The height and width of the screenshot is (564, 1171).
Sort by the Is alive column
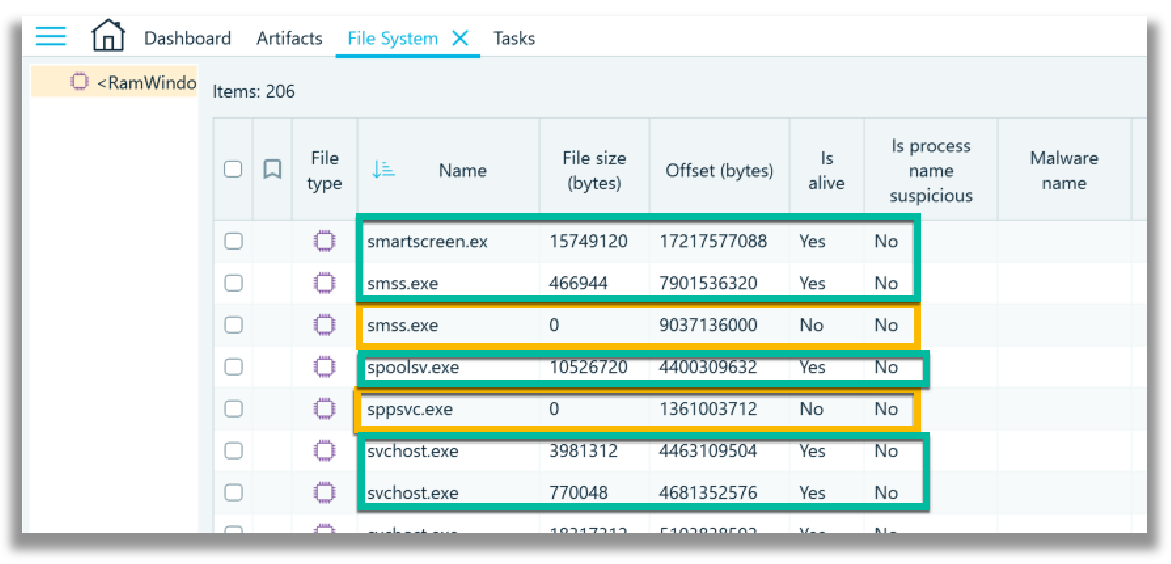pyautogui.click(x=826, y=170)
